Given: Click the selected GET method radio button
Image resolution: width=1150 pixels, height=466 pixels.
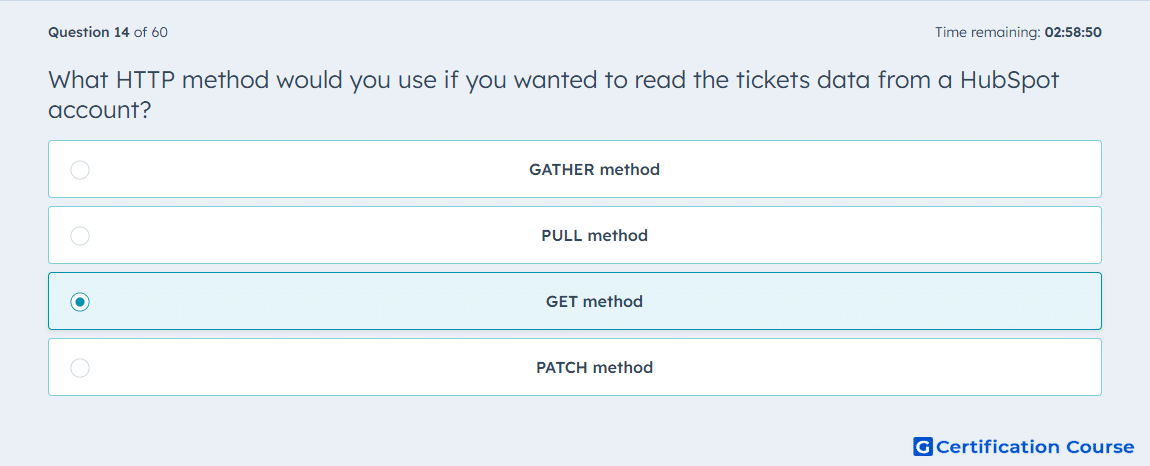Looking at the screenshot, I should coord(80,302).
